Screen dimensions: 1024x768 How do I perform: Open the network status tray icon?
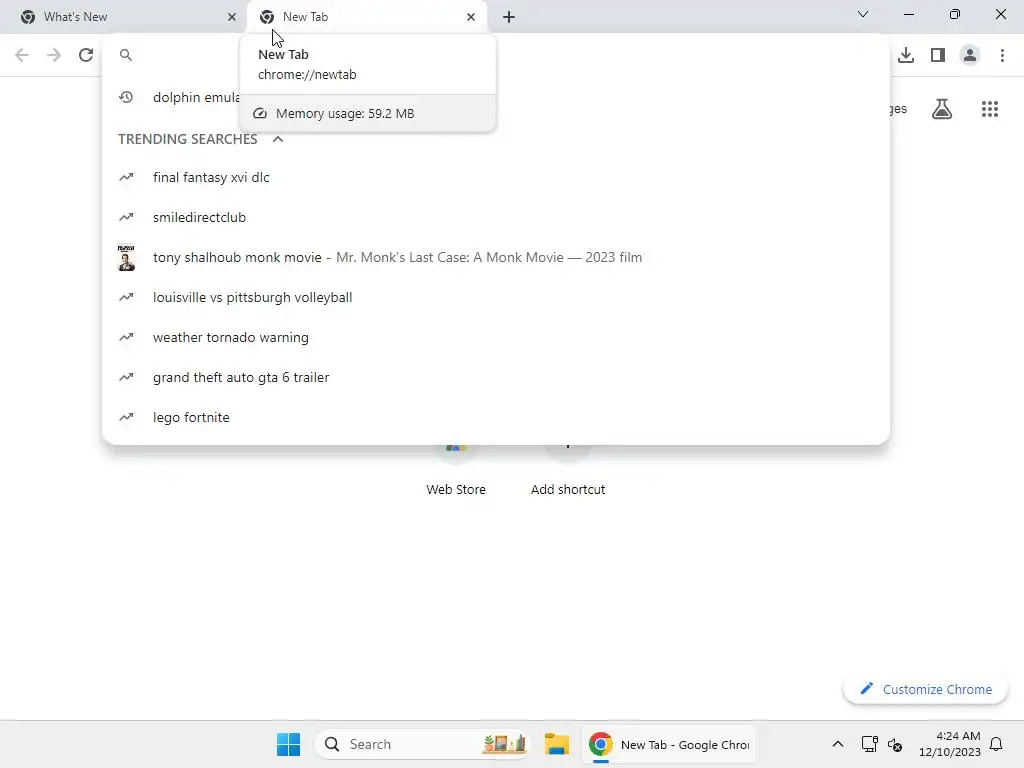(869, 744)
